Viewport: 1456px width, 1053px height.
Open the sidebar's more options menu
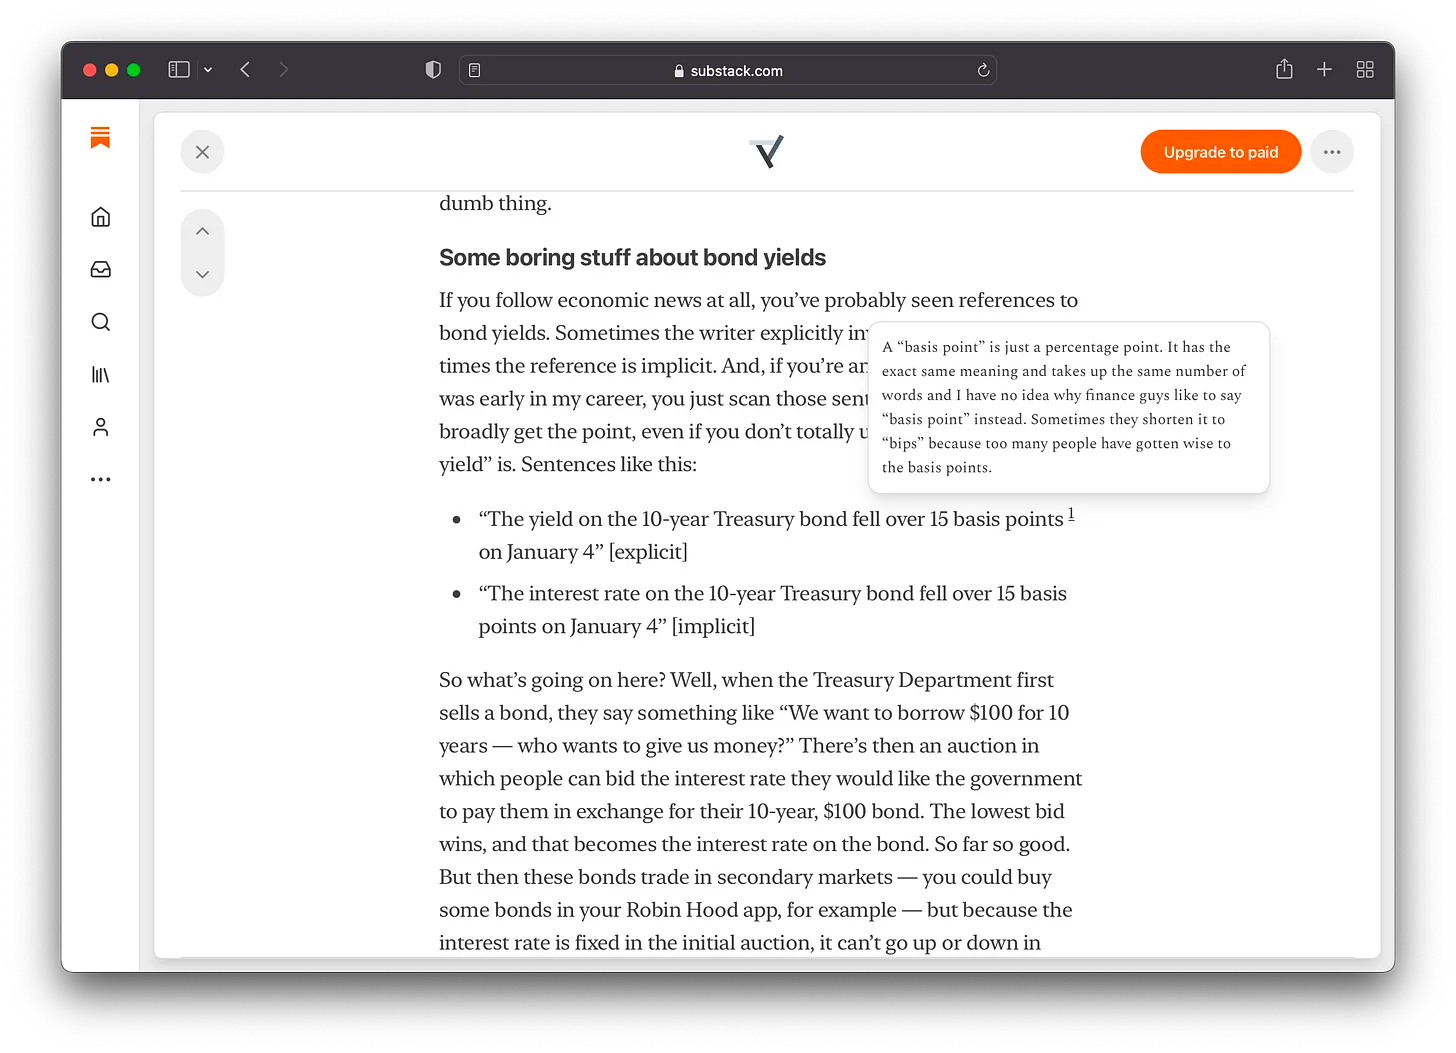pos(100,478)
